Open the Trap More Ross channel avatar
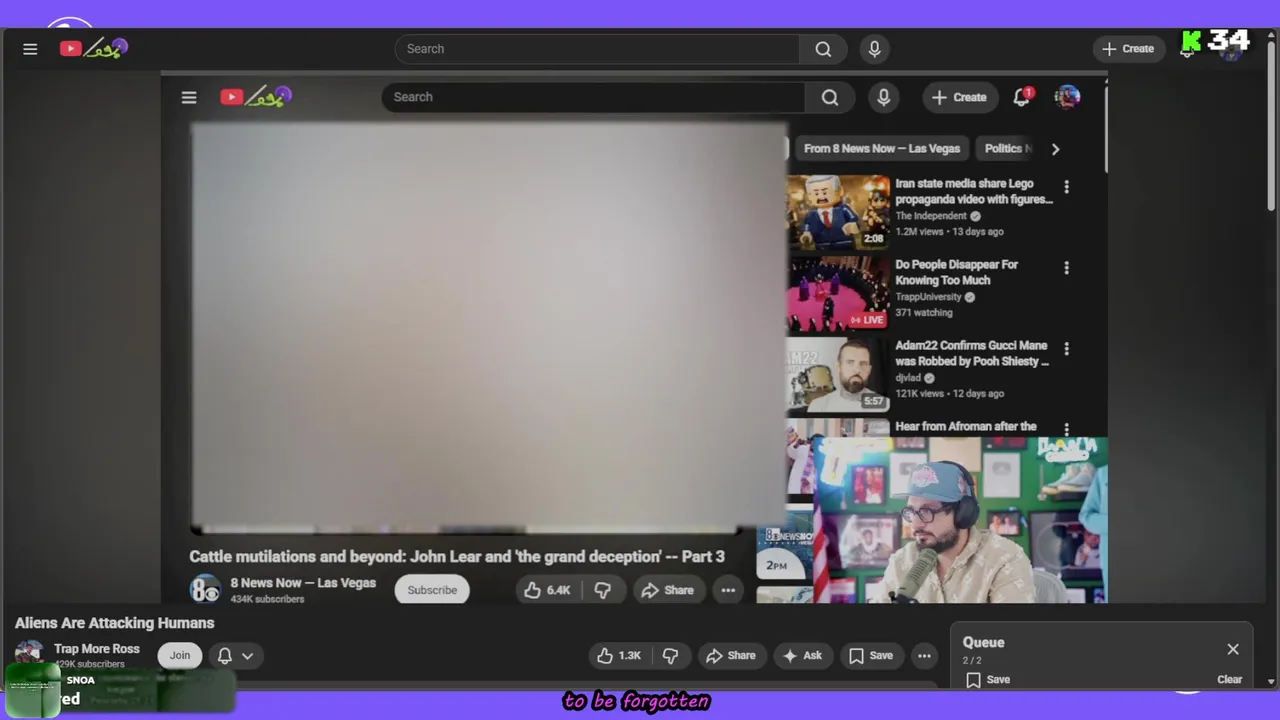The width and height of the screenshot is (1280, 720). [29, 655]
